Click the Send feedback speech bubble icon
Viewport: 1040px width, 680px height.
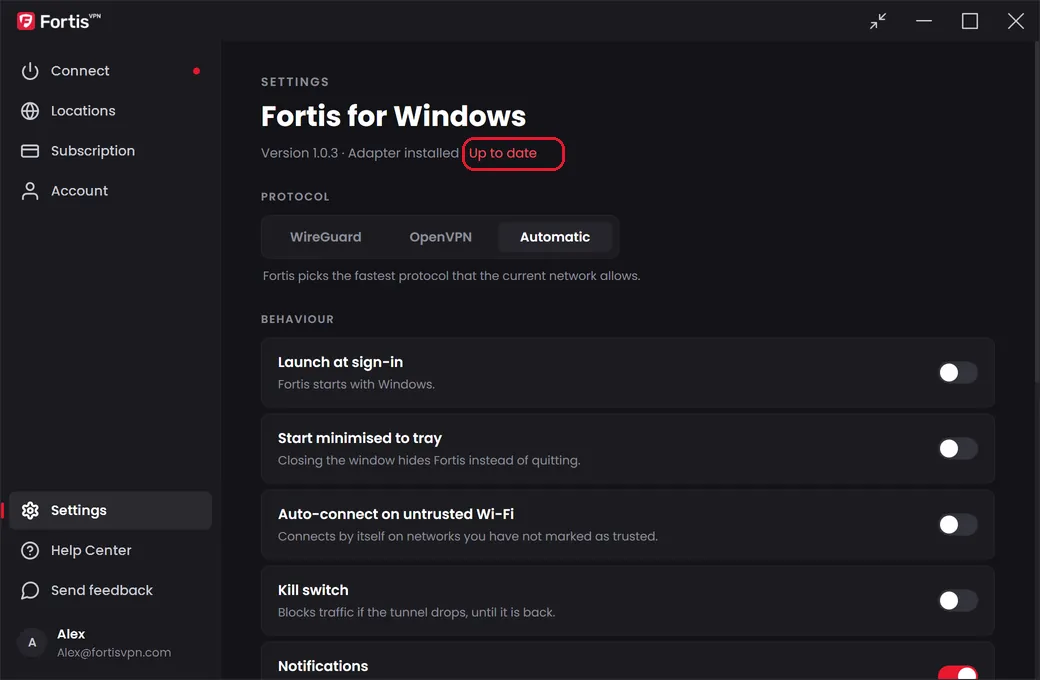[x=30, y=590]
